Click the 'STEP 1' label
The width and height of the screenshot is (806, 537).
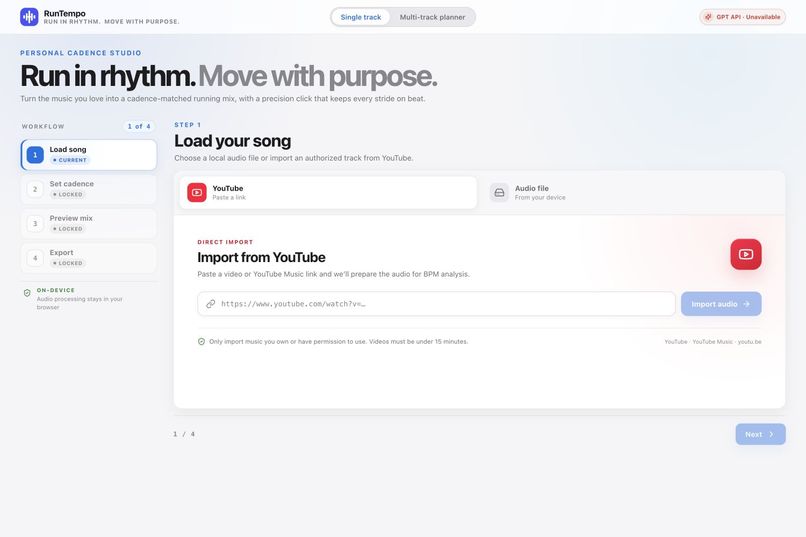(x=188, y=125)
